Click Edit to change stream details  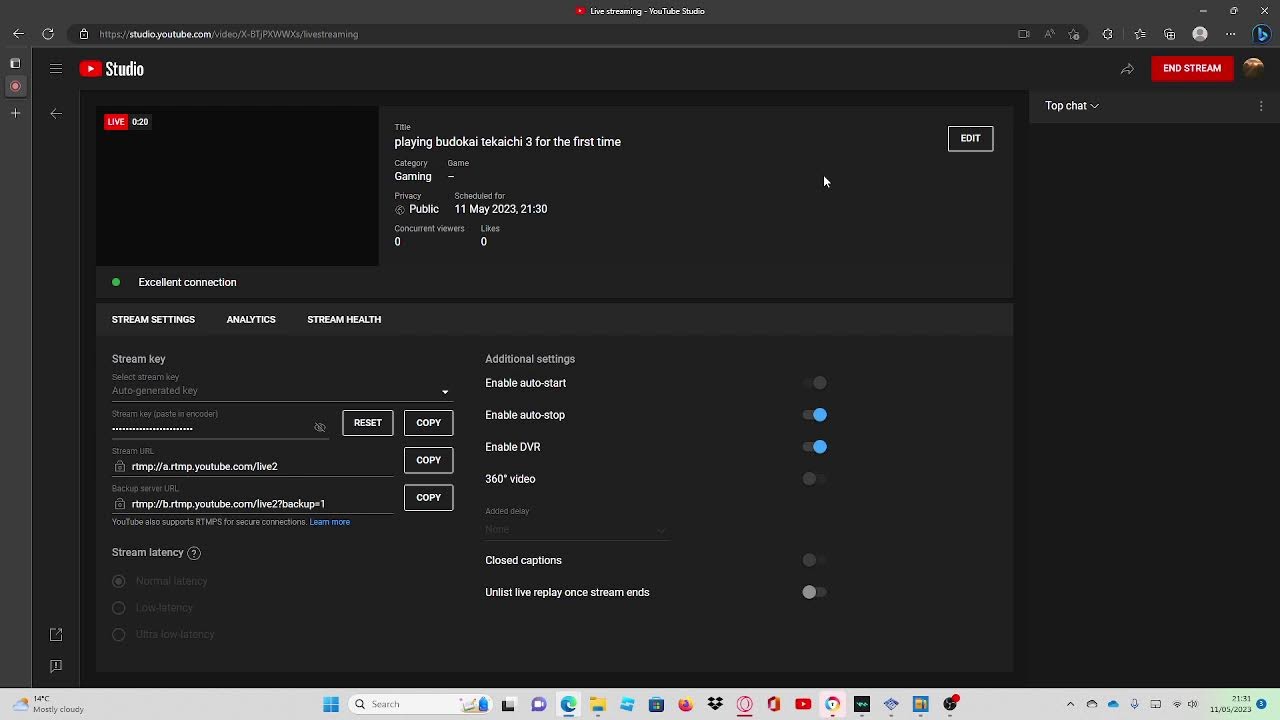pos(970,138)
